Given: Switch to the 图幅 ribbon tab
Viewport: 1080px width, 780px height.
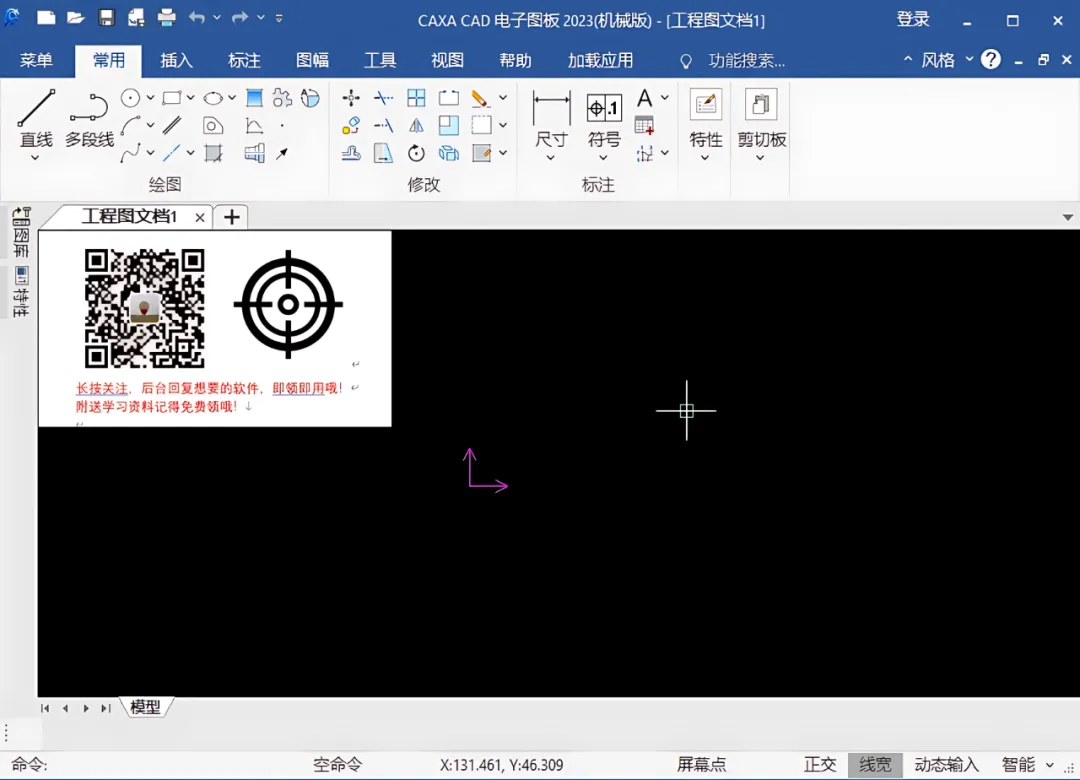Looking at the screenshot, I should [x=312, y=61].
